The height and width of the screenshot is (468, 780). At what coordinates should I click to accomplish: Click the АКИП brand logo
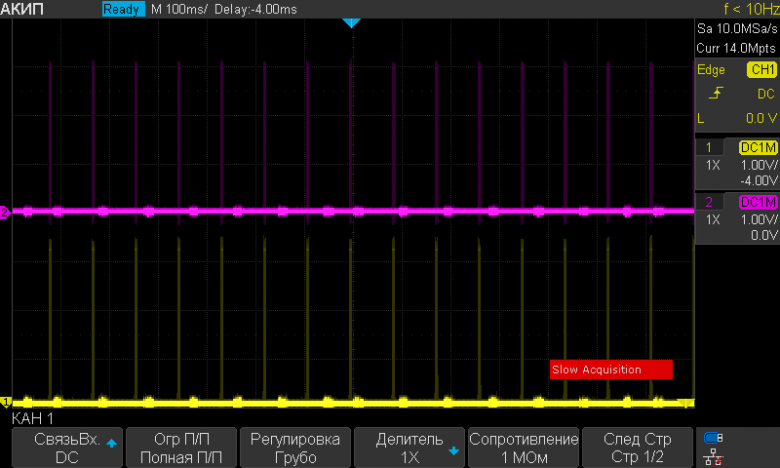click(x=22, y=9)
